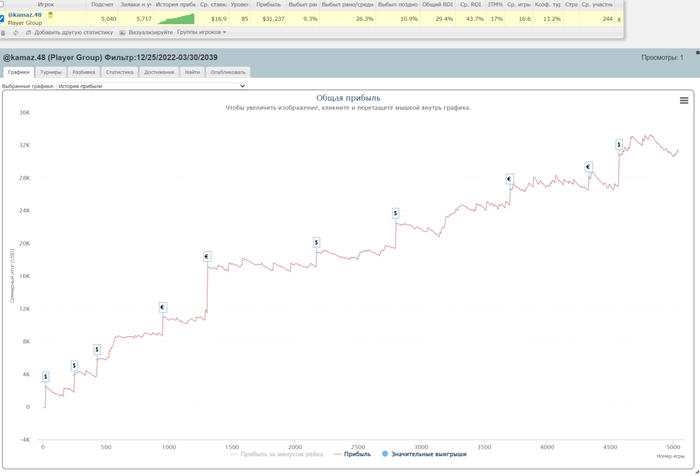Open the Опубликовать tab
The height and width of the screenshot is (476, 700).
(x=228, y=72)
